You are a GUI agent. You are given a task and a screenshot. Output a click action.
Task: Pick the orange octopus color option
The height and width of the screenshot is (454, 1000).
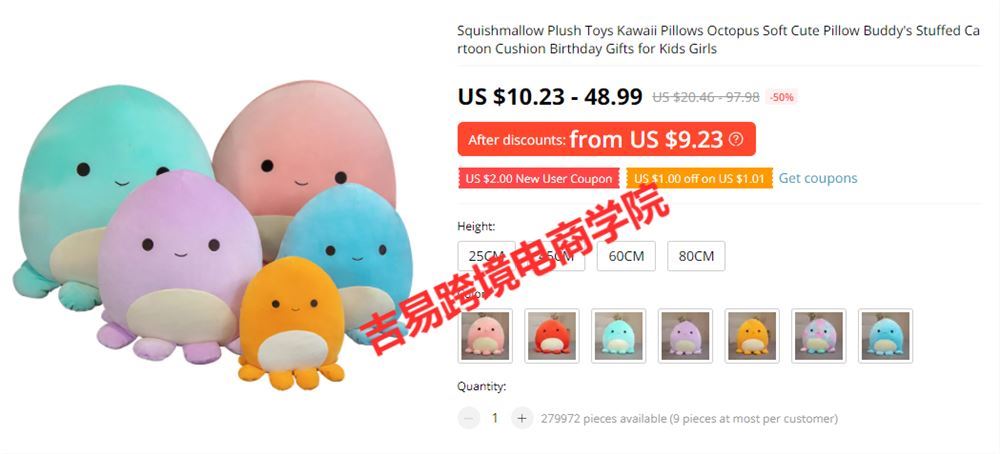pos(752,336)
